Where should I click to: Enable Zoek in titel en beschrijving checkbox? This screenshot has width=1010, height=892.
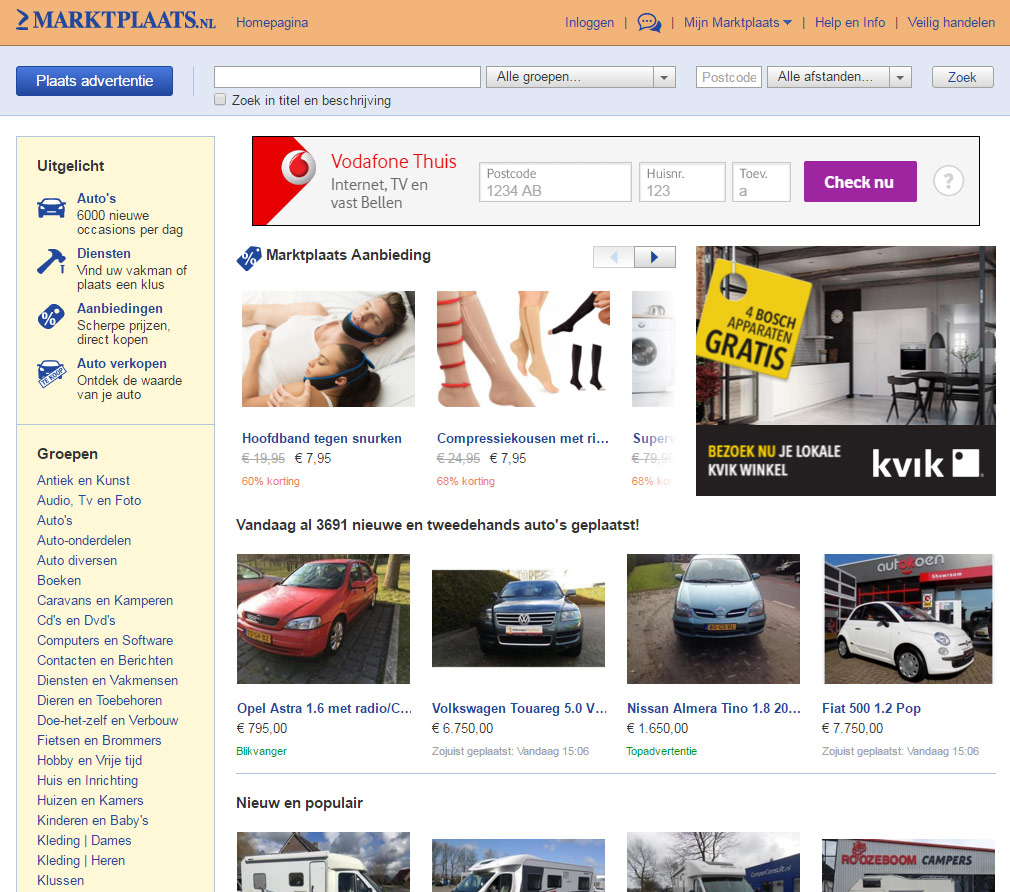(220, 100)
